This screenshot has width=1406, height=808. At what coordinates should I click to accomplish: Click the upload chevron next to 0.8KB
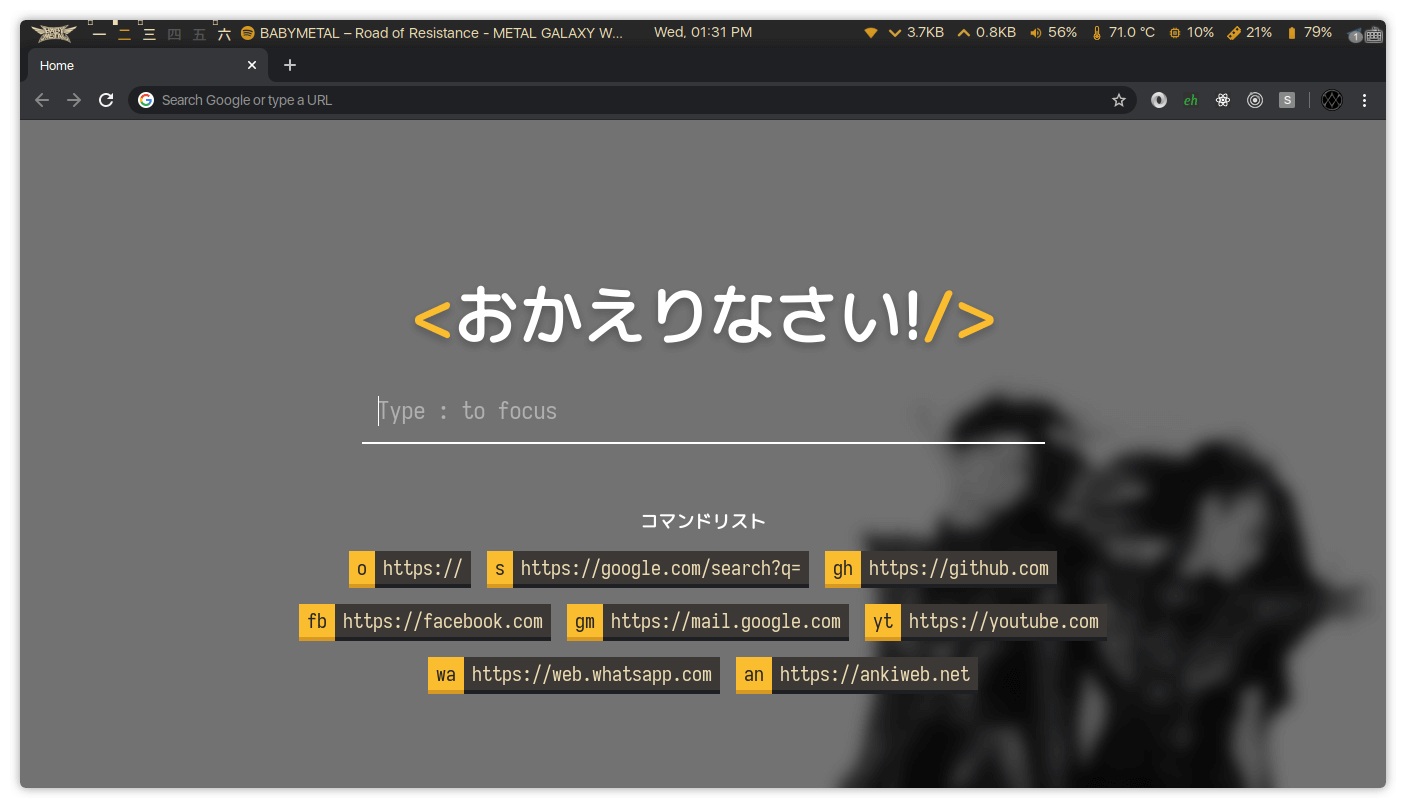(x=962, y=32)
